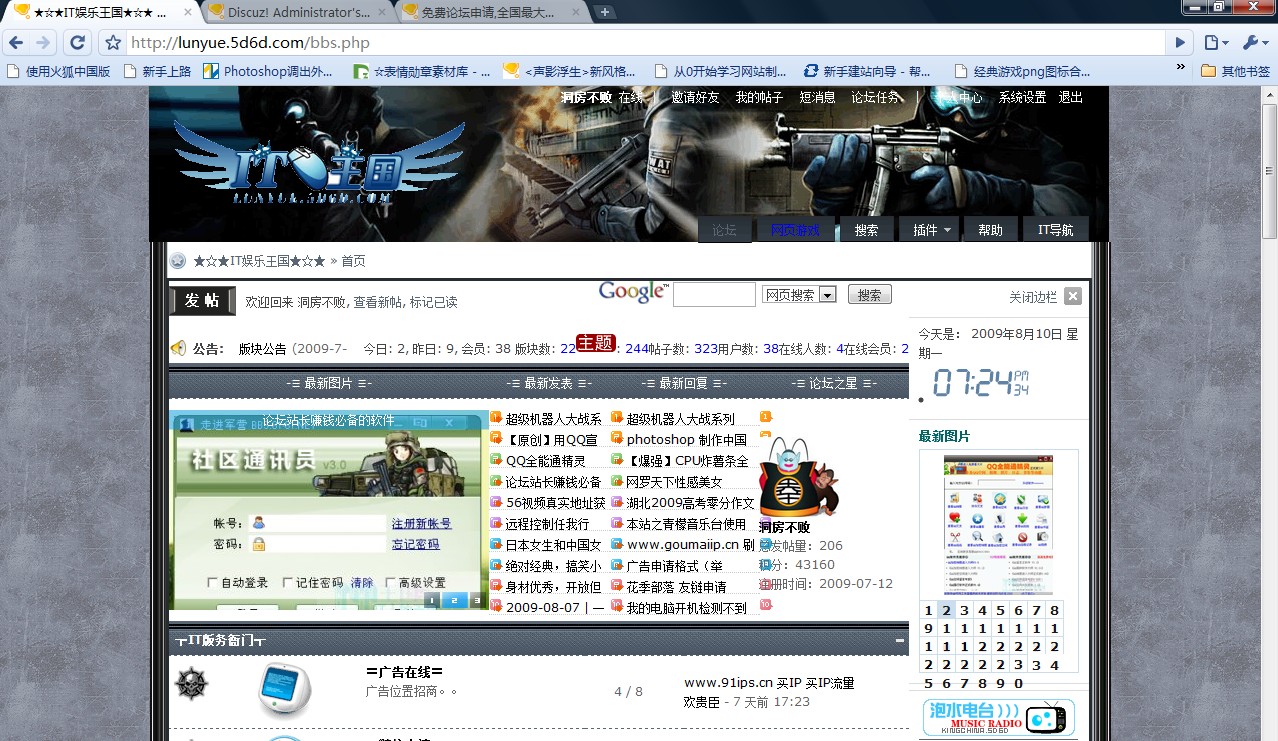This screenshot has width=1278, height=741.
Task: Click the 退出 logout link
Action: (x=1070, y=97)
